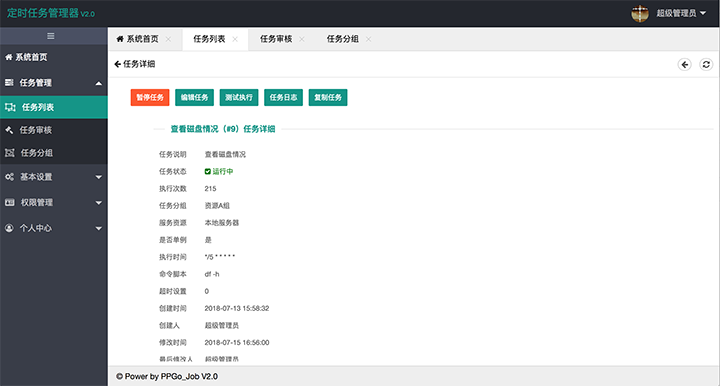Click the orange 暂停任务 button
This screenshot has height=386, width=720.
[150, 97]
